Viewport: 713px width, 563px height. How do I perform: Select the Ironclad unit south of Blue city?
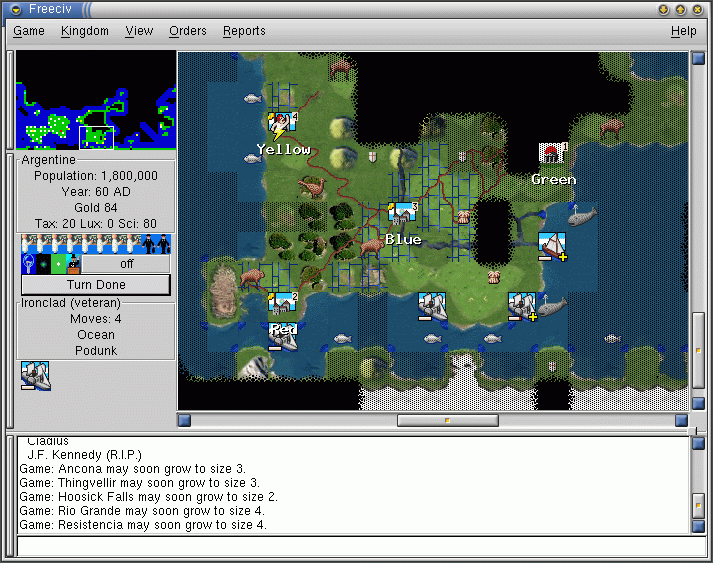(x=432, y=307)
